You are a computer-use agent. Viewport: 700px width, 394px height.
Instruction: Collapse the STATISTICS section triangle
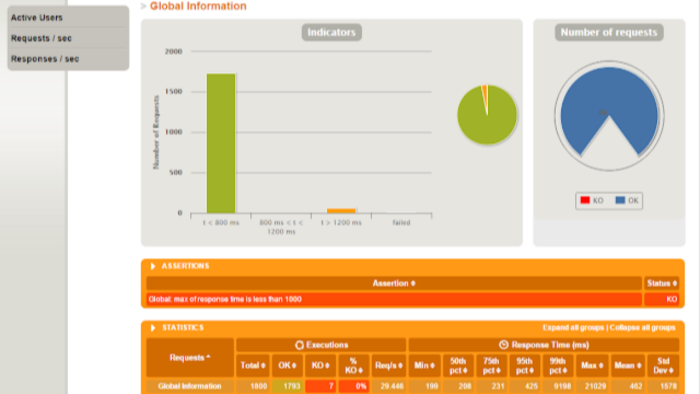click(153, 328)
